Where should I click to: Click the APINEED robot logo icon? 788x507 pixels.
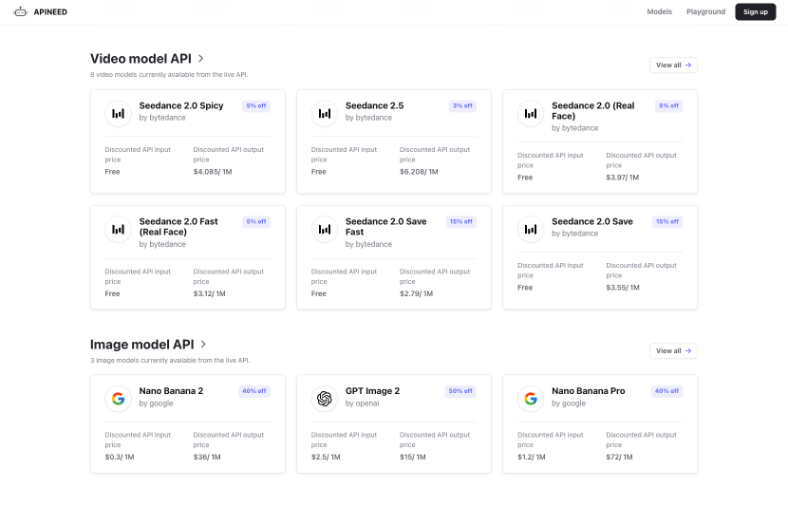click(x=20, y=12)
